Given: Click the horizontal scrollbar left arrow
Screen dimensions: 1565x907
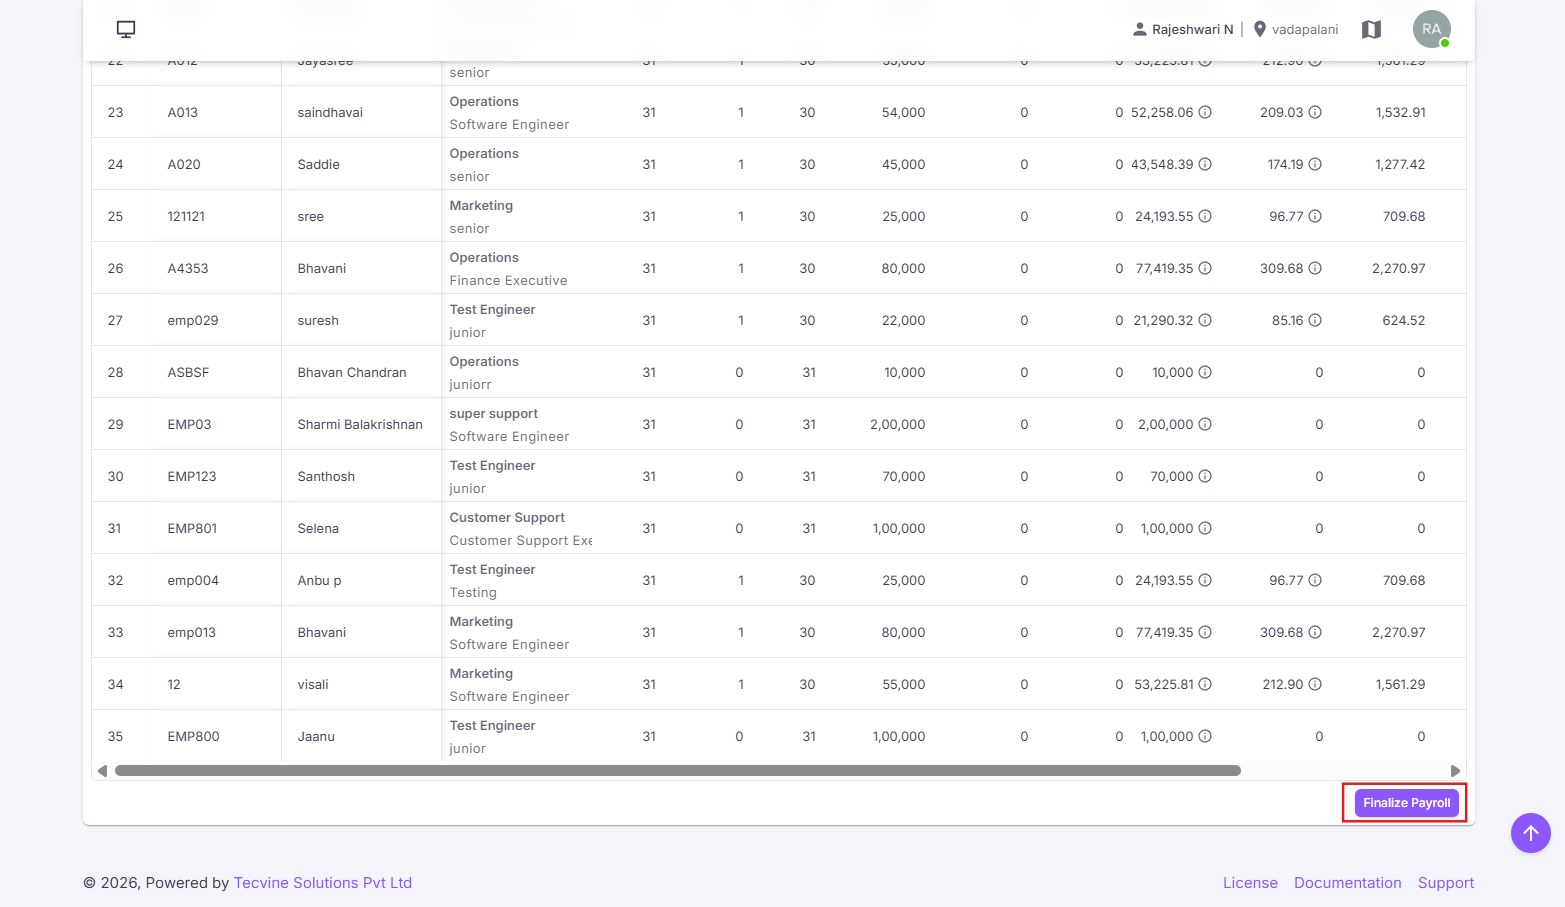Looking at the screenshot, I should (x=102, y=771).
